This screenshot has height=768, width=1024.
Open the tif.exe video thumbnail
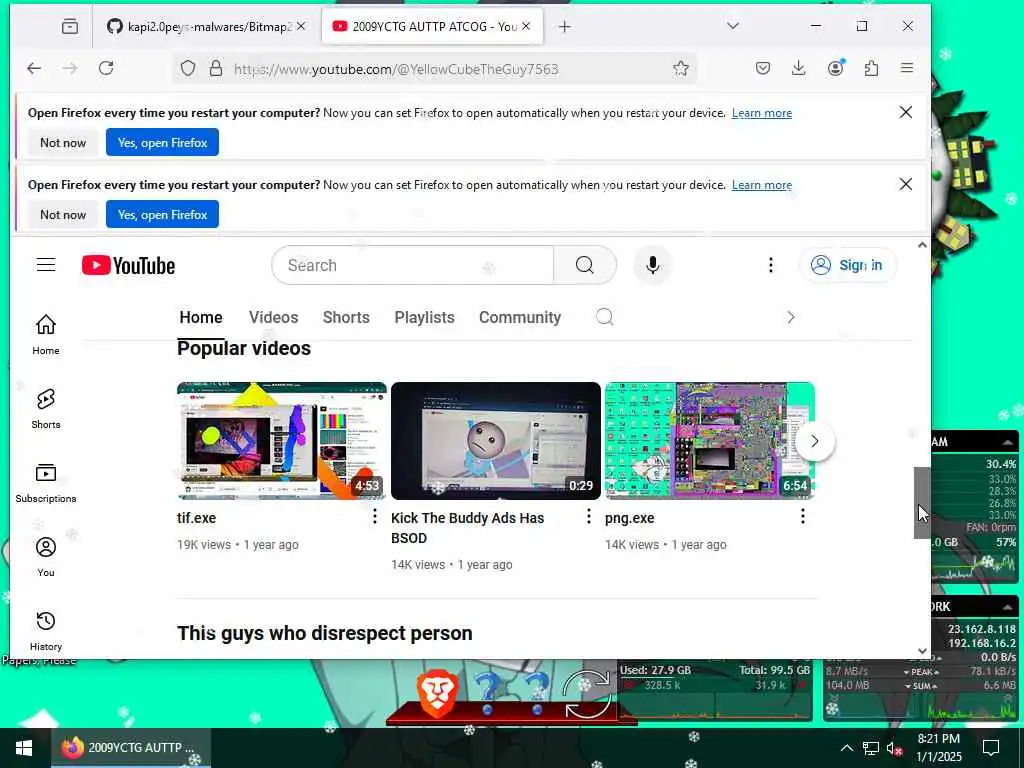[281, 441]
